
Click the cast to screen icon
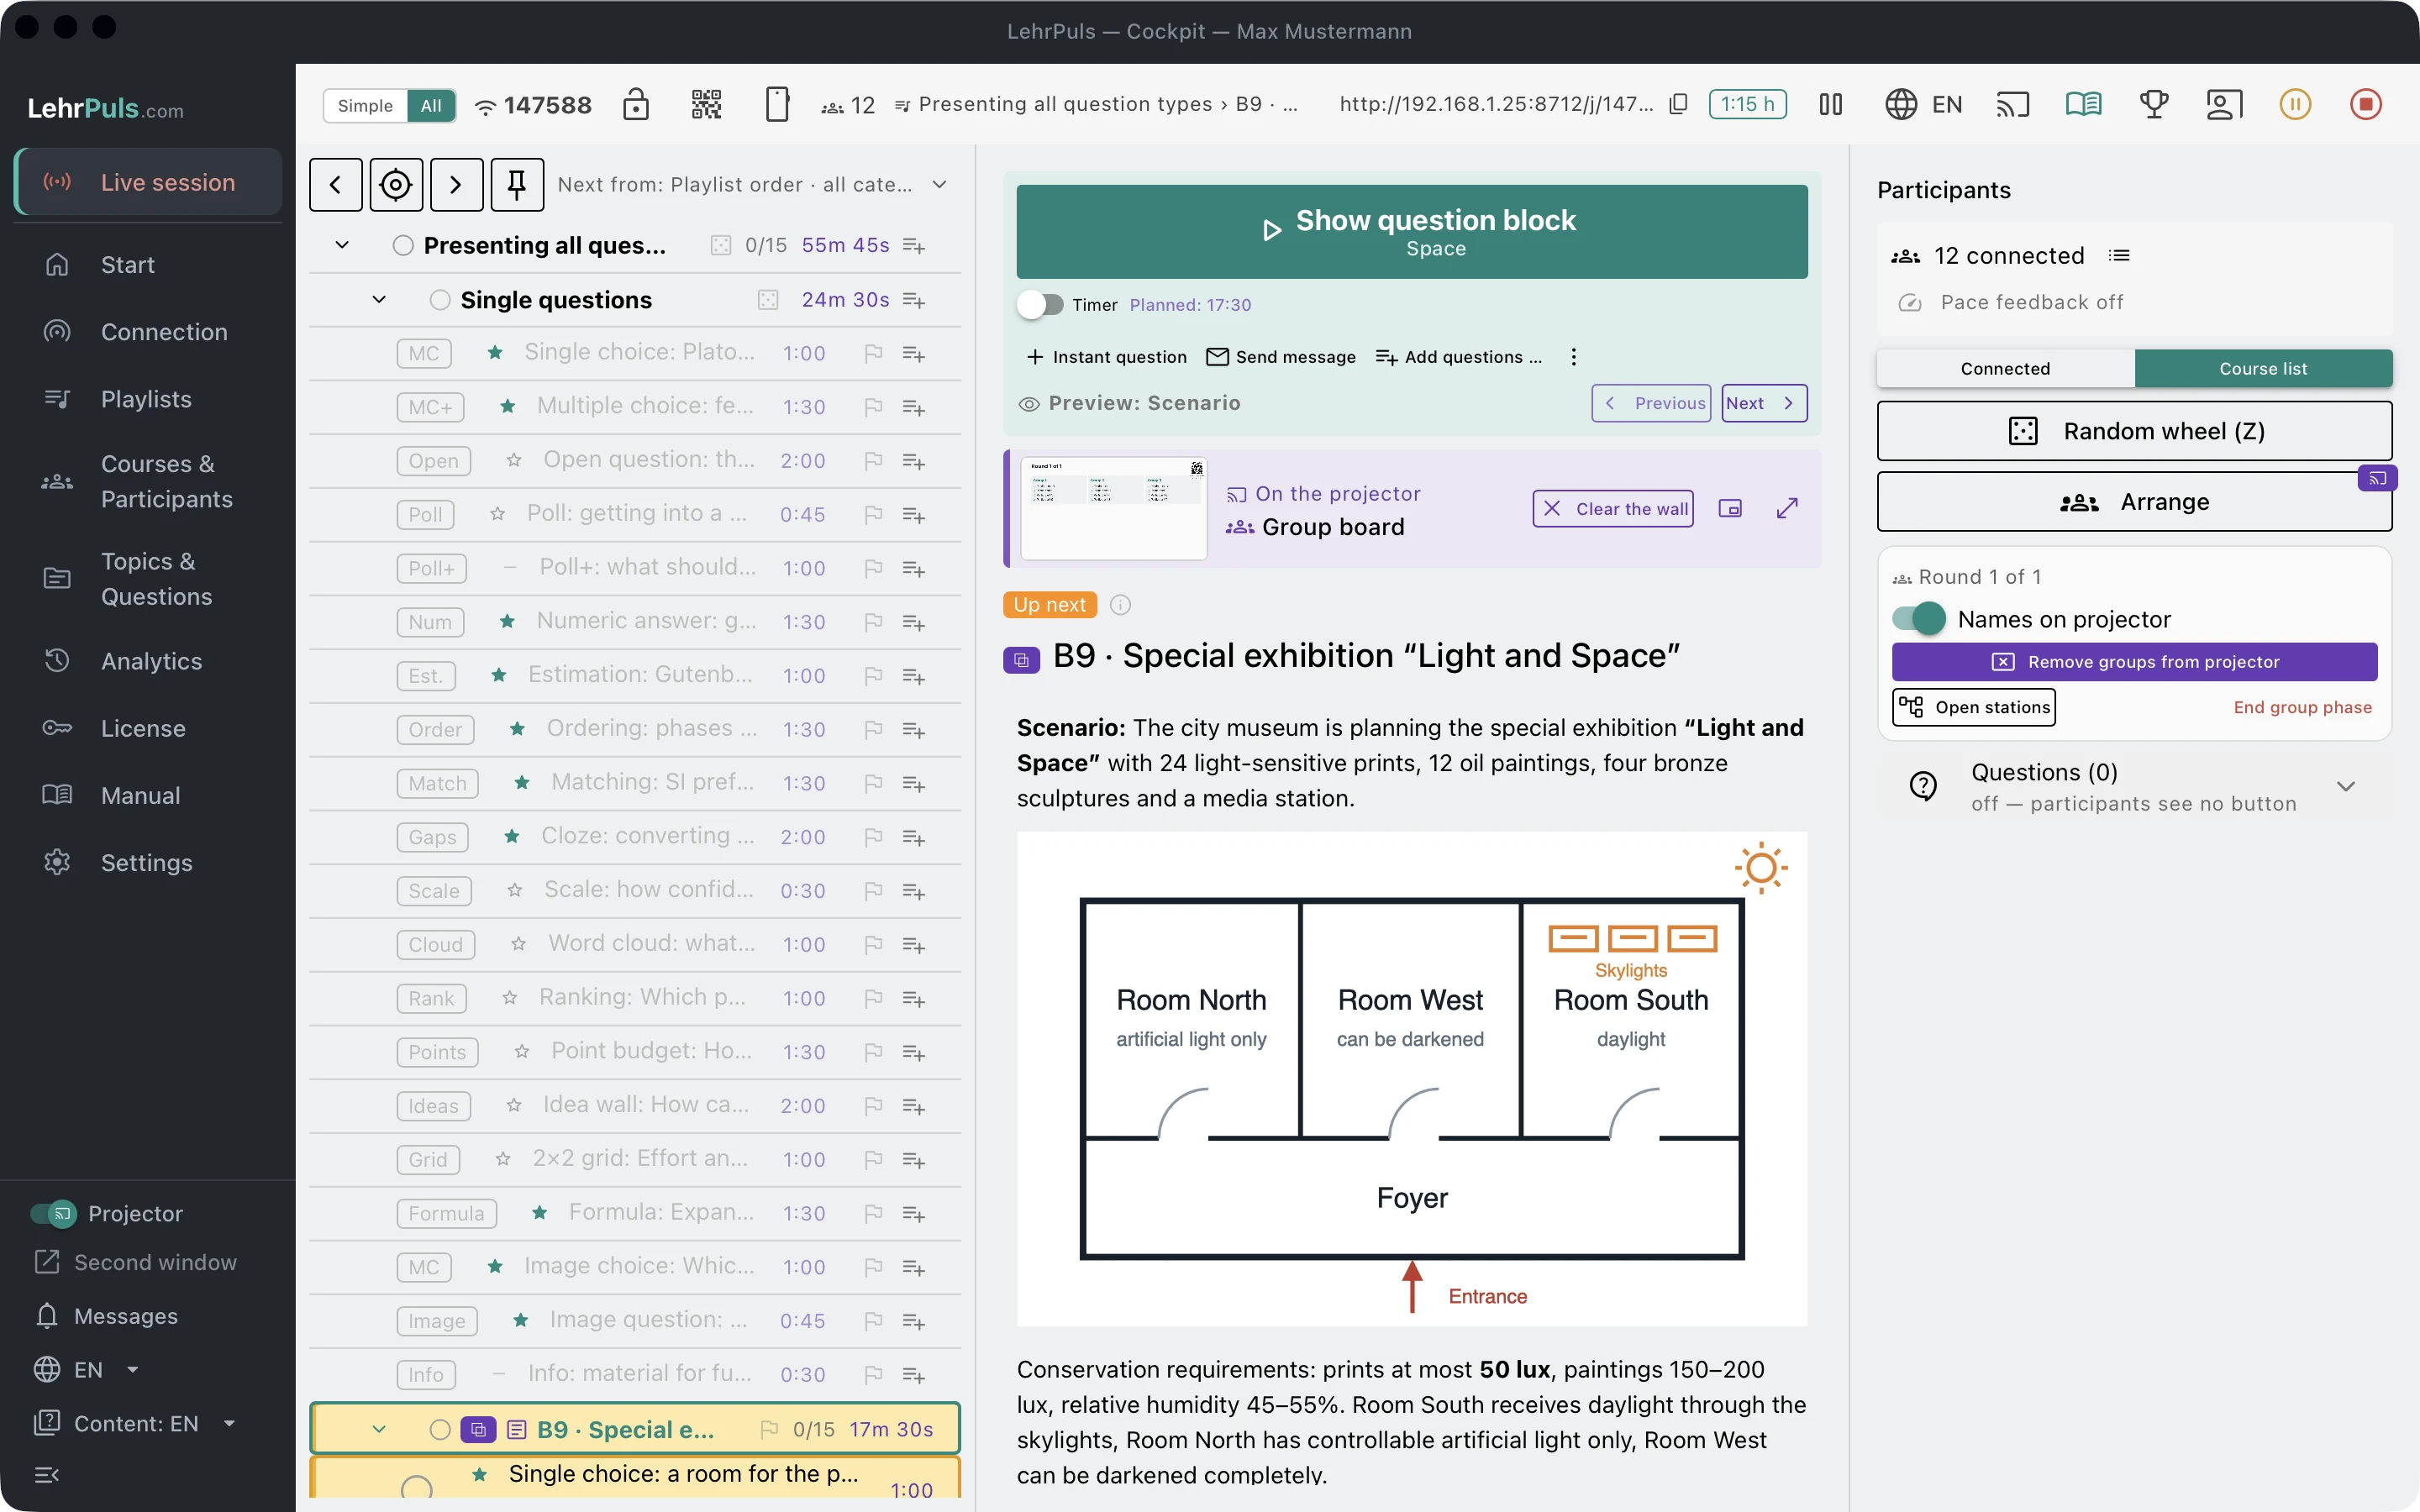coord(2013,104)
